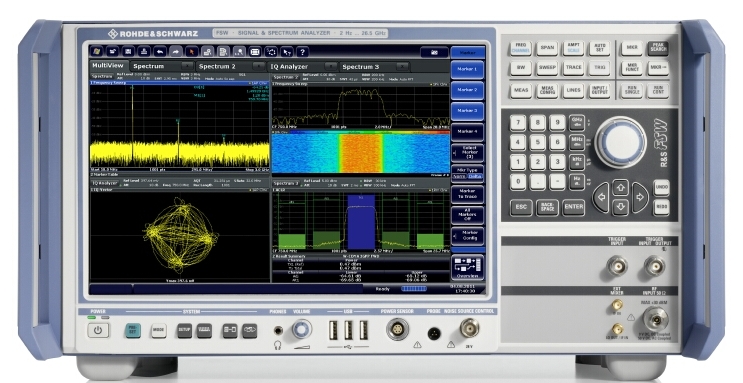This screenshot has width=743, height=383.
Task: Activate the orange selection pointer tool
Action: coord(191,52)
